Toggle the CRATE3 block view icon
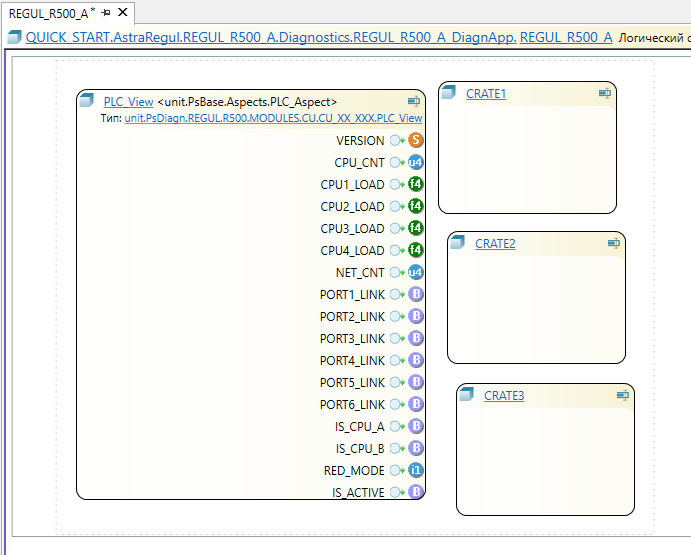The height and width of the screenshot is (555, 691). [x=622, y=396]
